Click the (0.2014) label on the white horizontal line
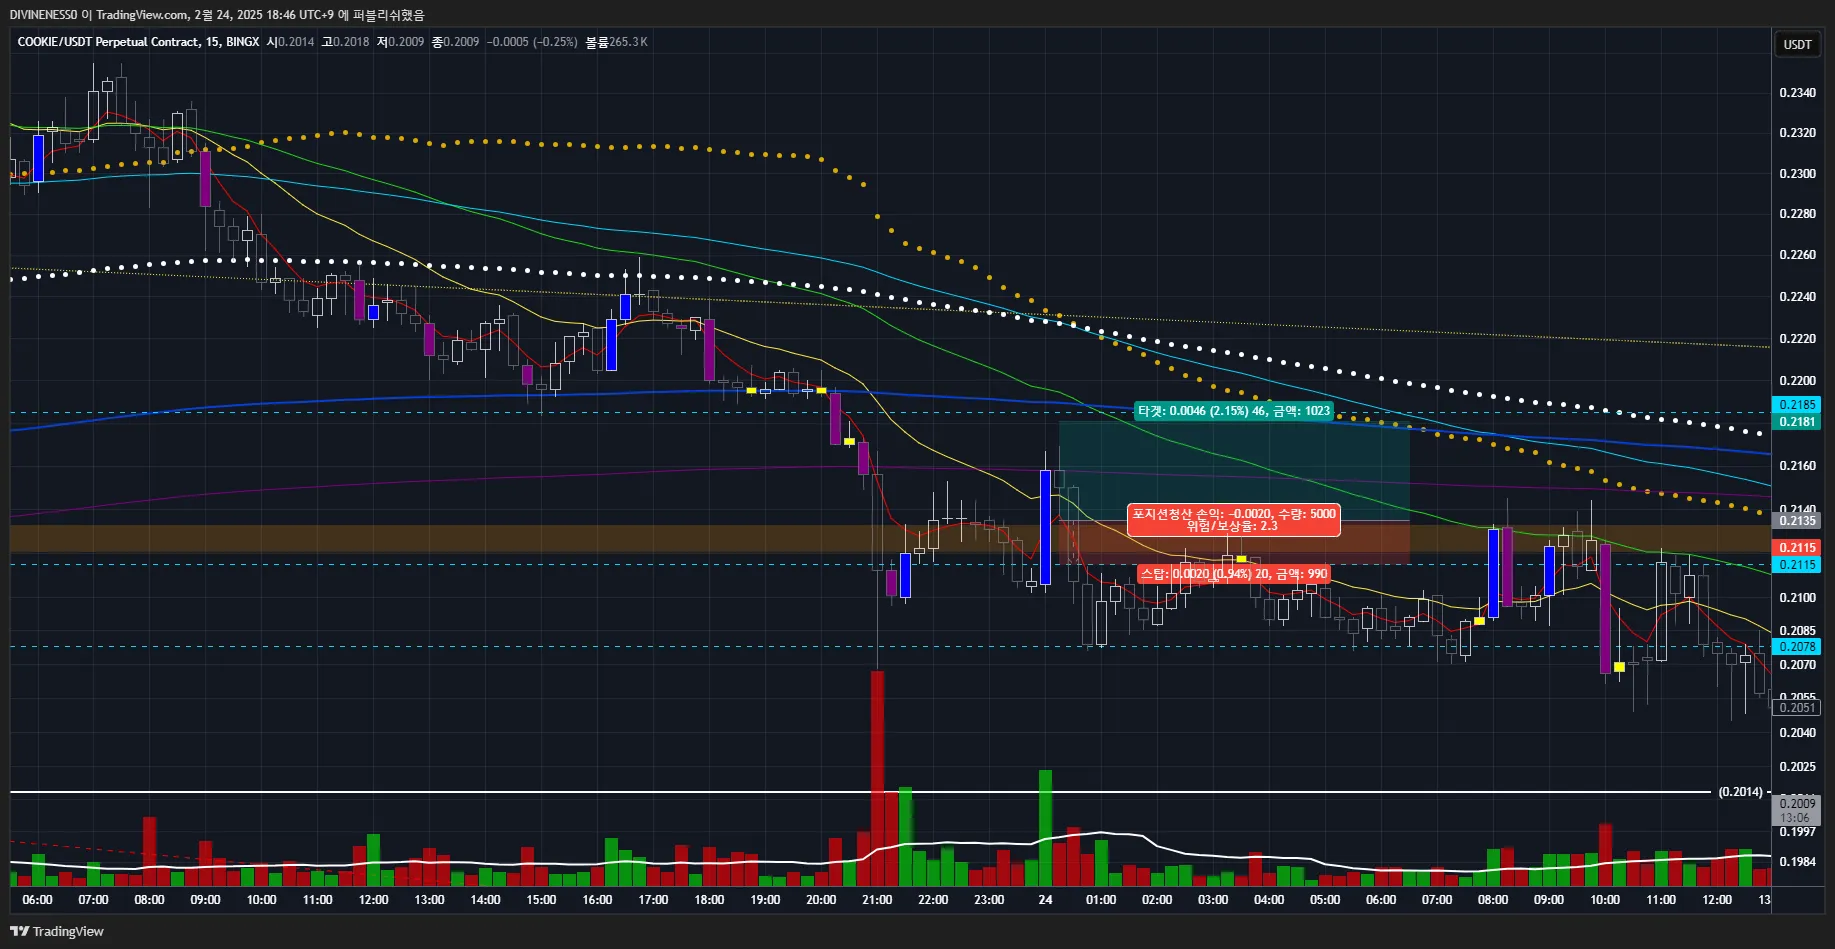Viewport: 1835px width, 949px height. [x=1740, y=792]
